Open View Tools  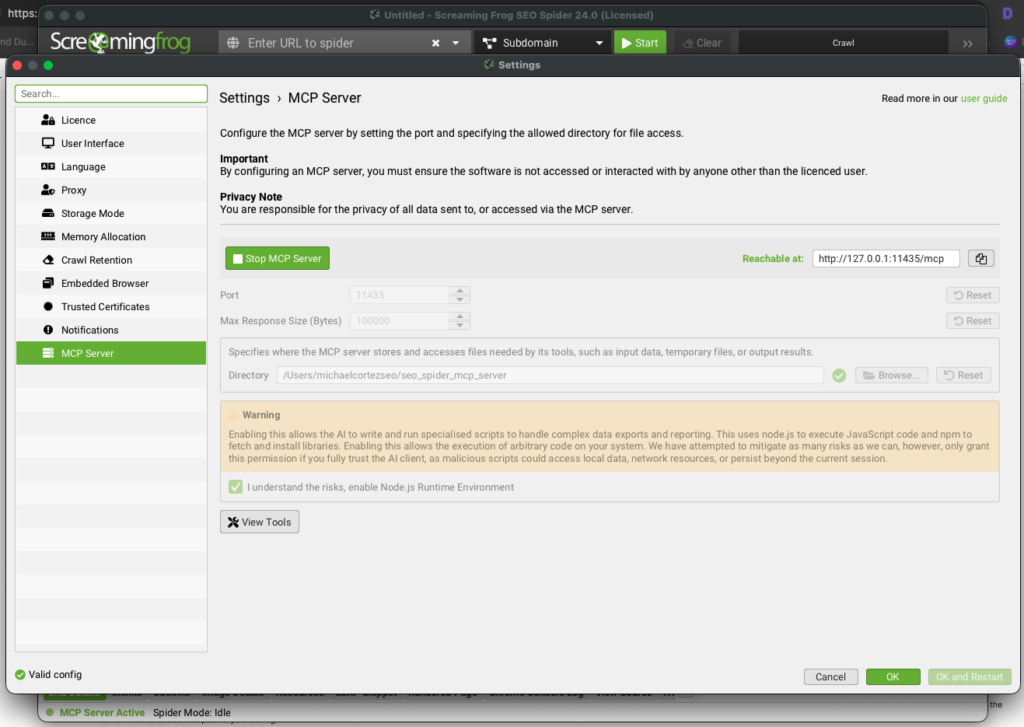[259, 522]
